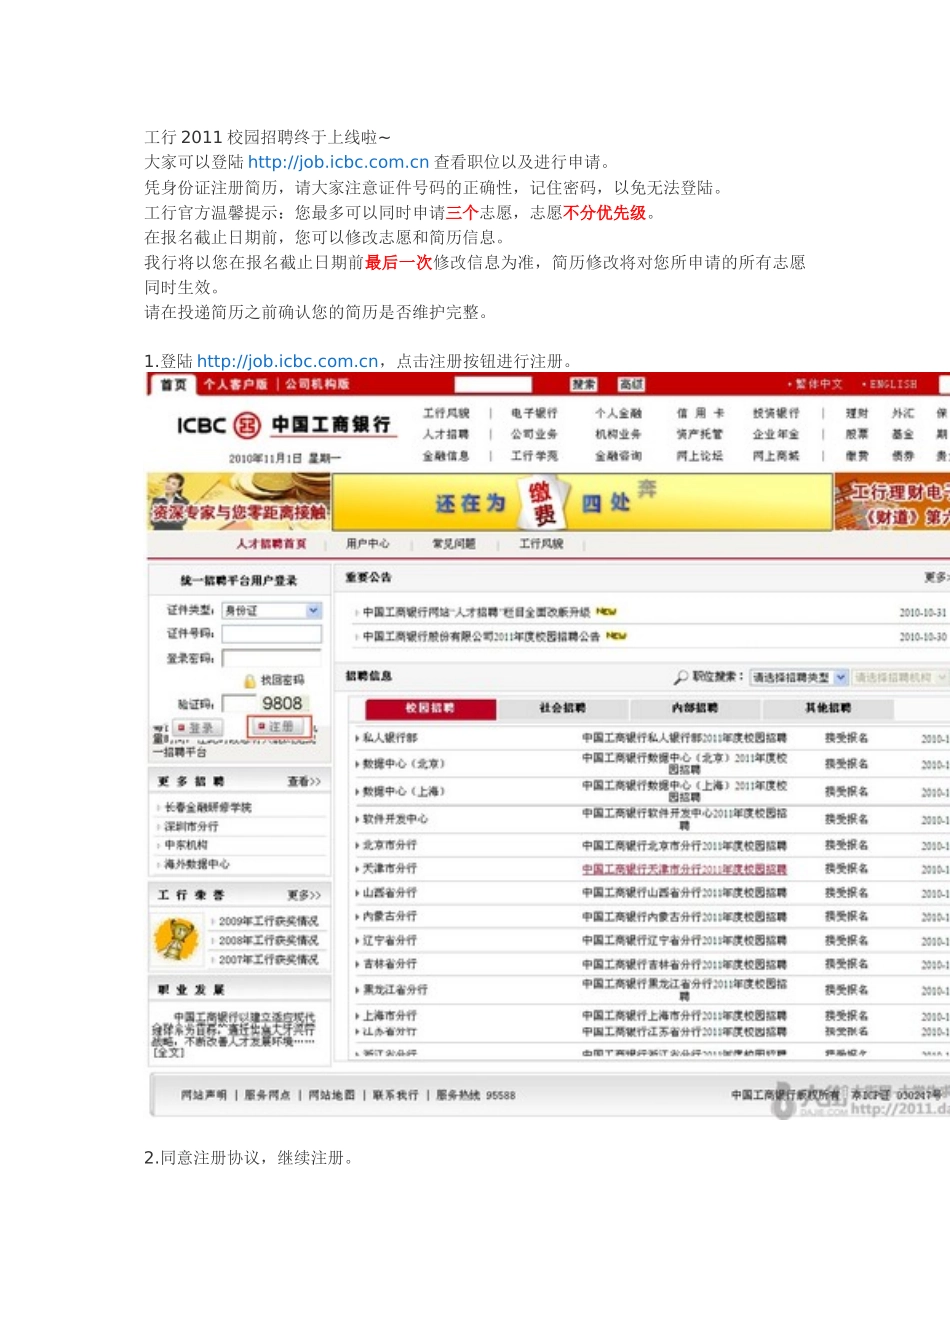Select the 社会招聘 tab
Image resolution: width=950 pixels, height=1344 pixels.
(x=562, y=708)
